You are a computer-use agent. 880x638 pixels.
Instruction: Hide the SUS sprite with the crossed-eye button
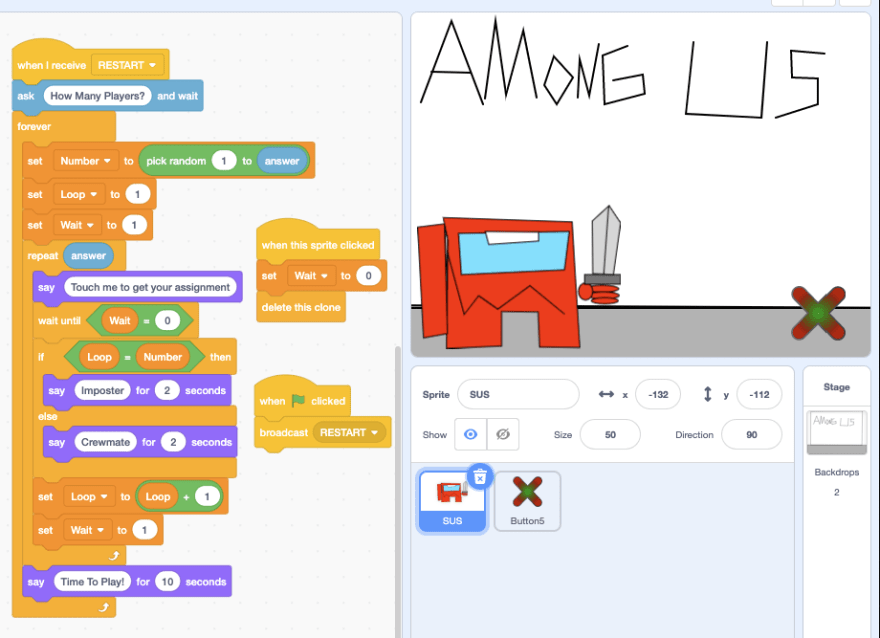tap(503, 434)
